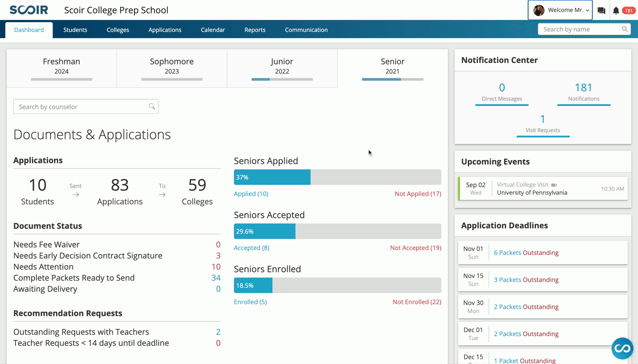Image resolution: width=638 pixels, height=364 pixels.
Task: Open Nov 01 6 Packets Outstanding
Action: 543,253
